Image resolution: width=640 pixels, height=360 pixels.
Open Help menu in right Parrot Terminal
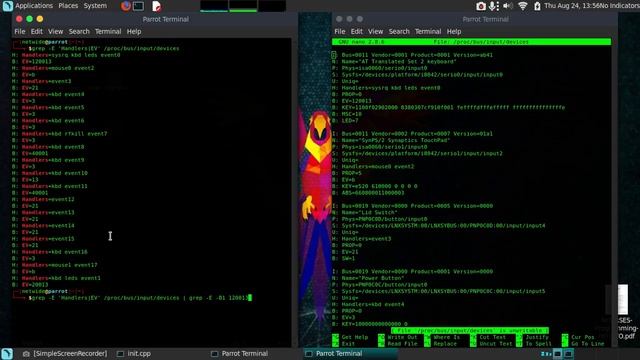click(453, 31)
